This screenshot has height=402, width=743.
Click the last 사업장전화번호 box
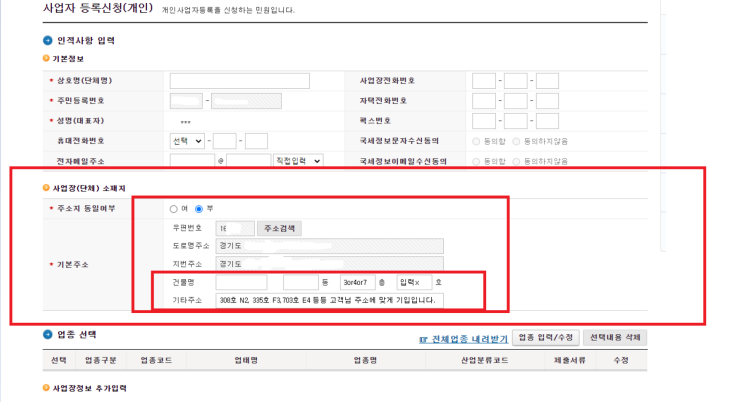point(547,81)
